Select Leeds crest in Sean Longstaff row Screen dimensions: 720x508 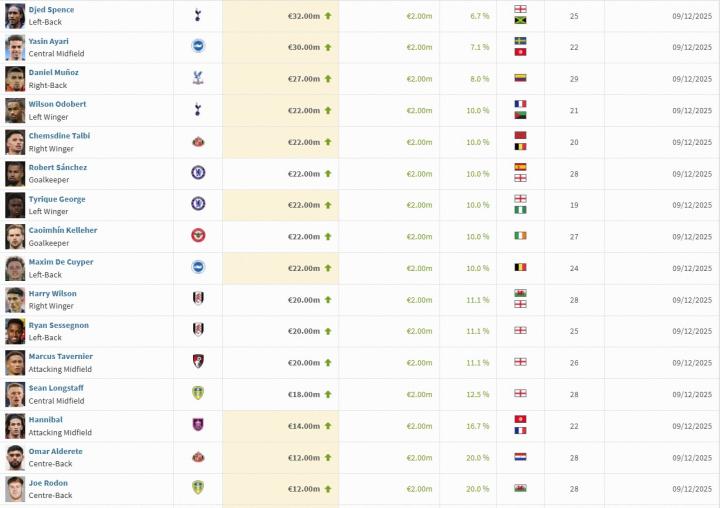(x=198, y=394)
